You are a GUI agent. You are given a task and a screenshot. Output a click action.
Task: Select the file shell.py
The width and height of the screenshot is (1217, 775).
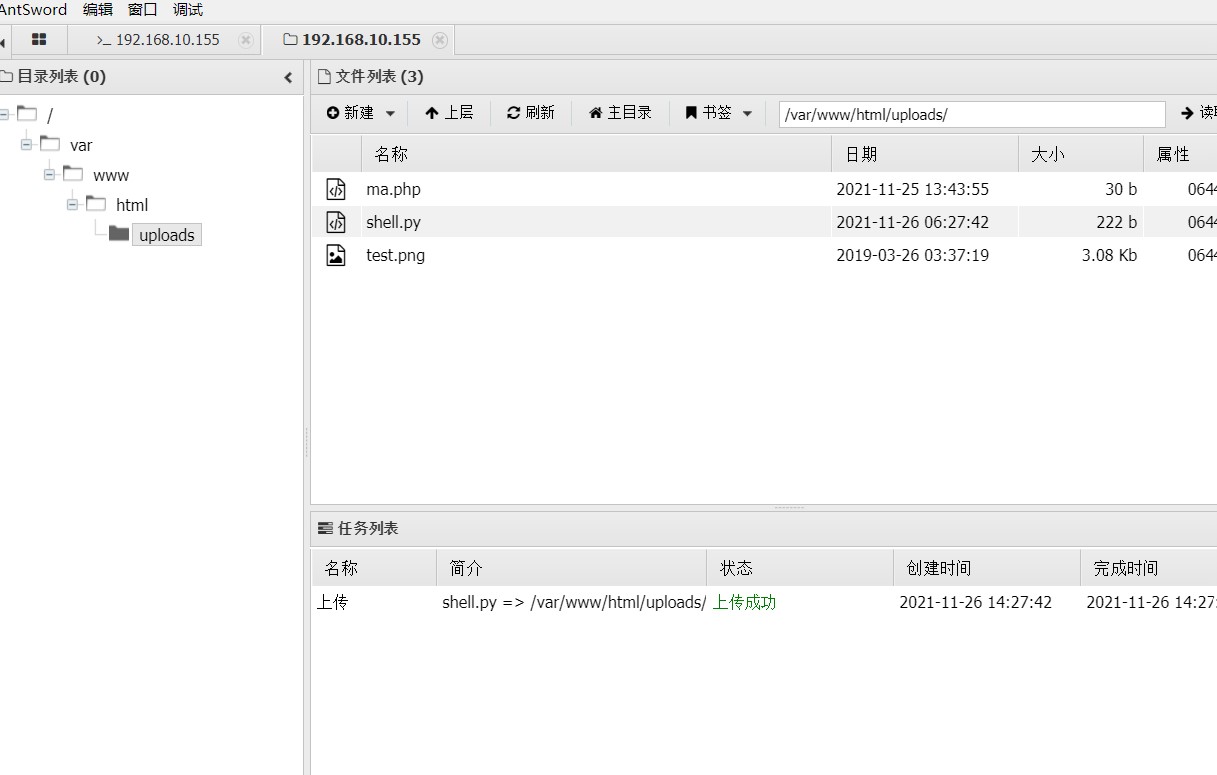pyautogui.click(x=394, y=222)
